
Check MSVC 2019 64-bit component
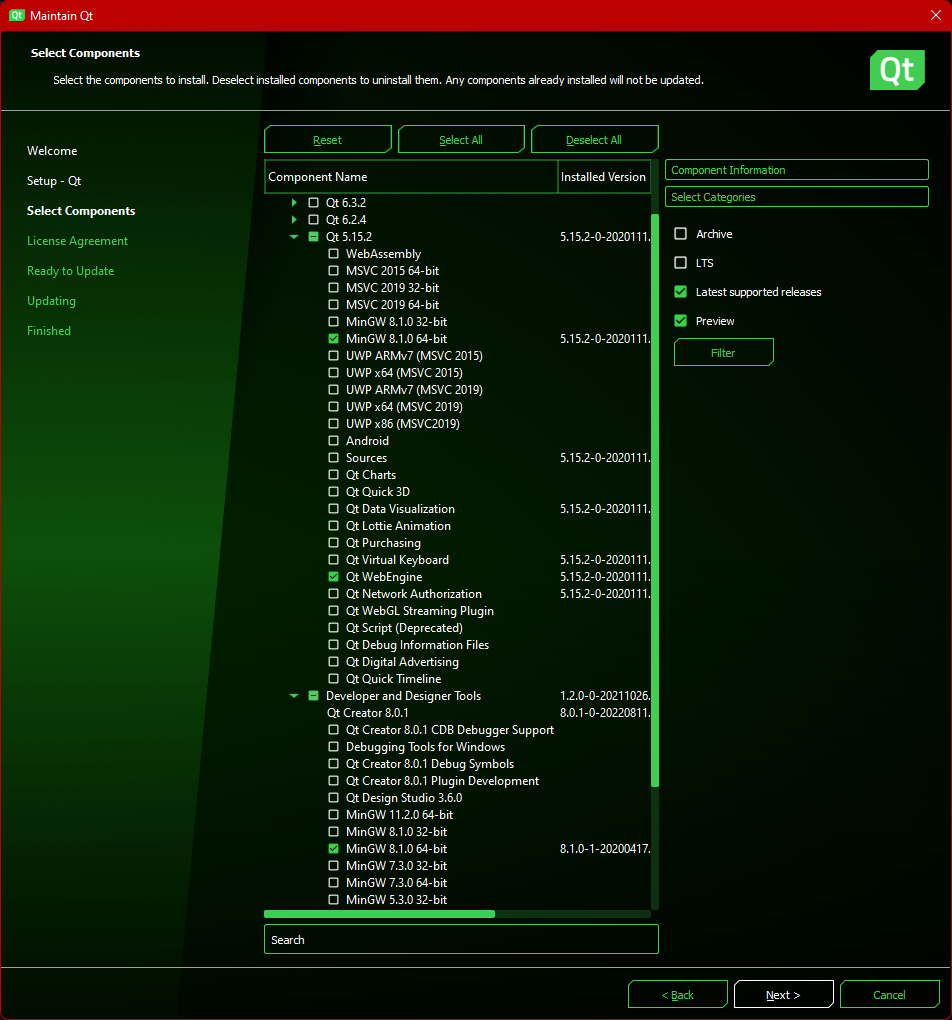pos(334,304)
